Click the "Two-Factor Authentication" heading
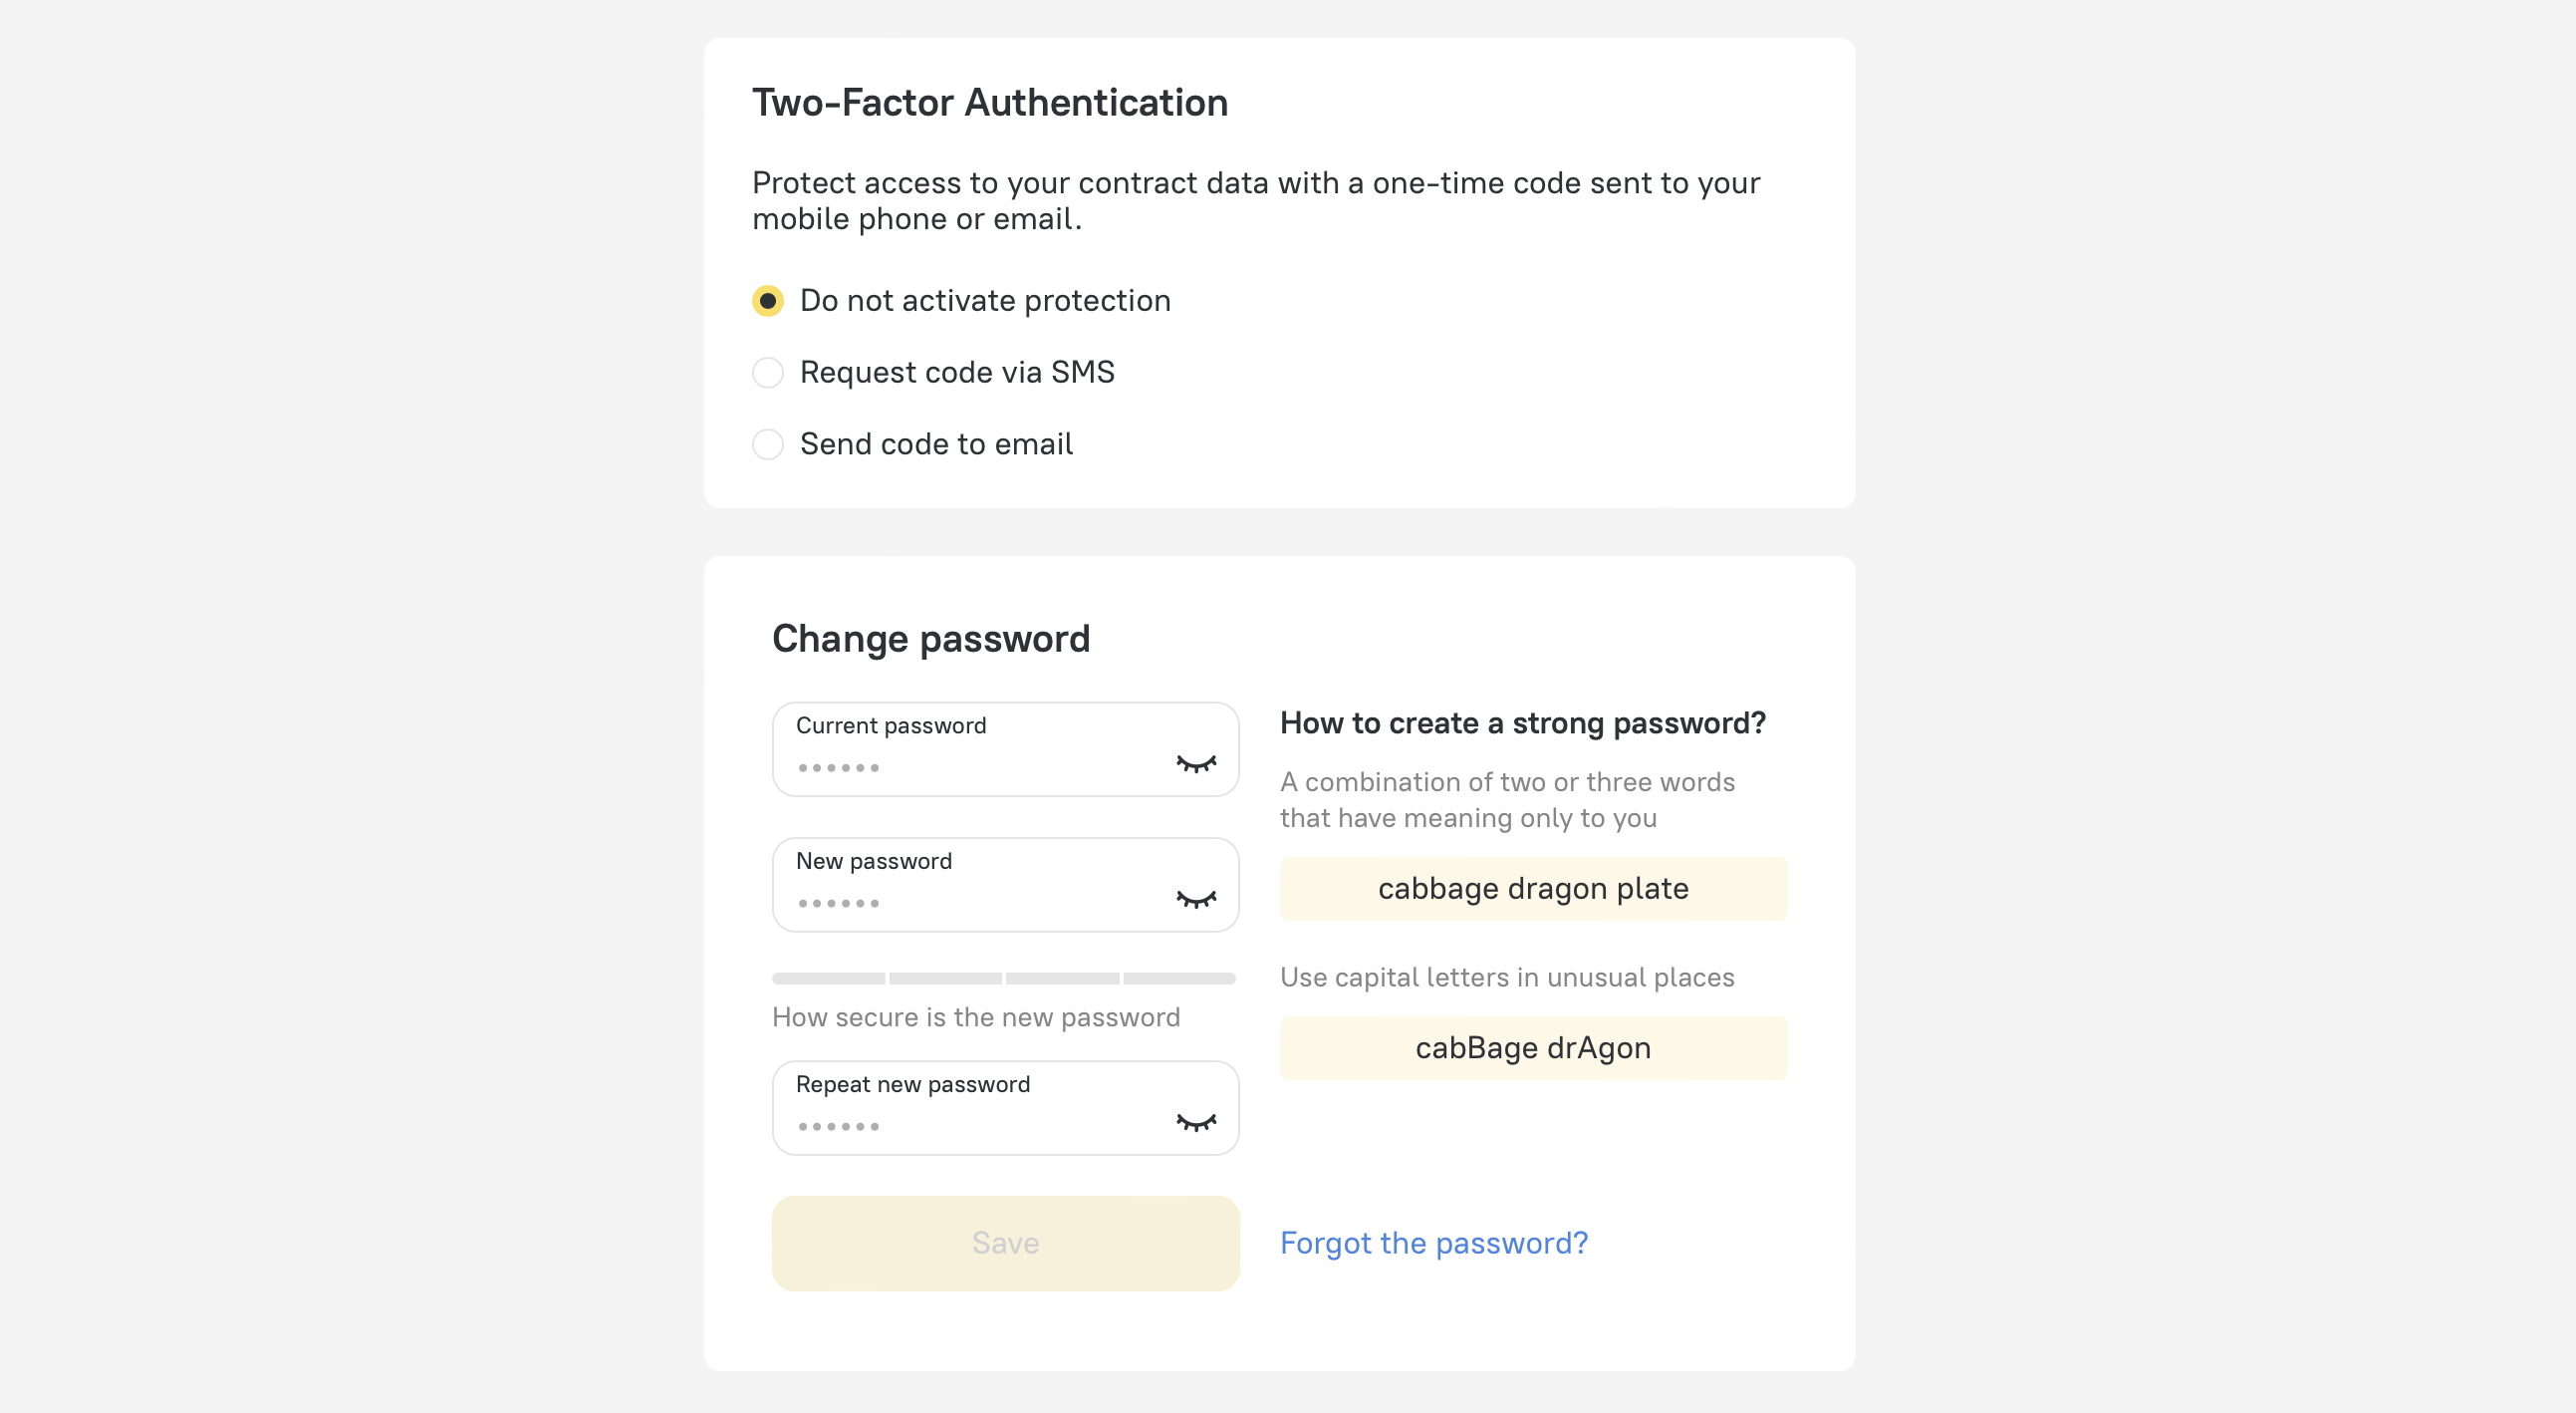 (x=990, y=103)
